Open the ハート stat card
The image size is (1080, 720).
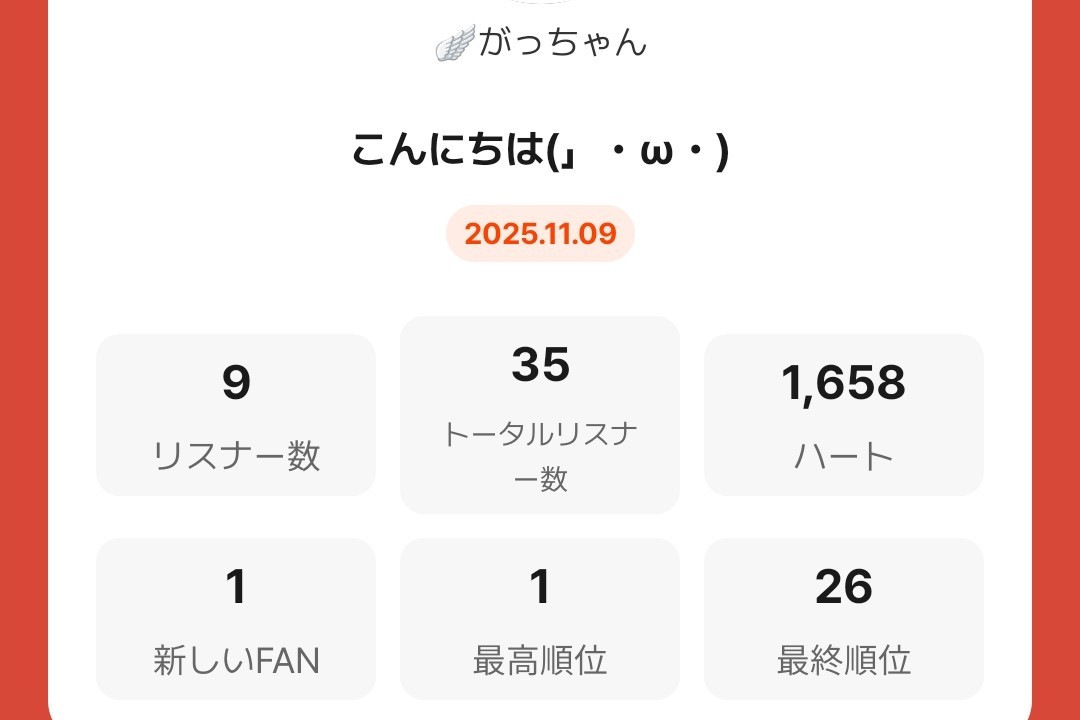click(x=844, y=415)
